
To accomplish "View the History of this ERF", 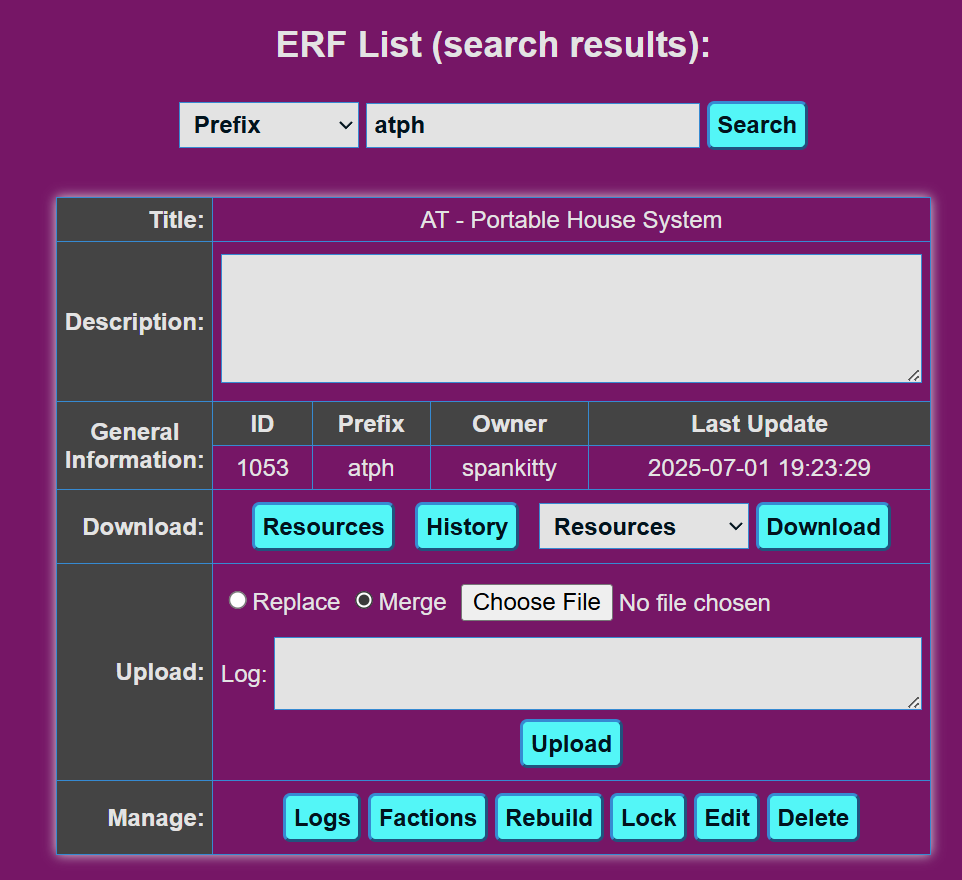I will (466, 527).
